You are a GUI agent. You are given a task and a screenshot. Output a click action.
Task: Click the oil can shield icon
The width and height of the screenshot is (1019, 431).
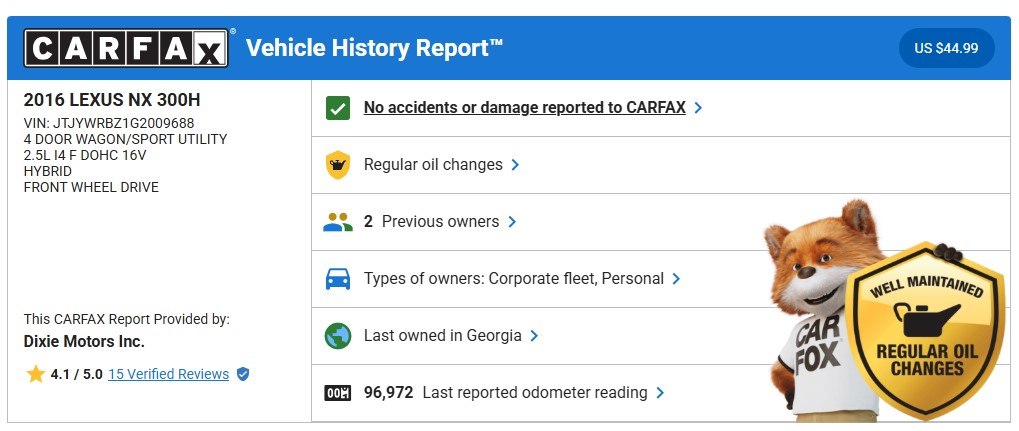coord(338,165)
